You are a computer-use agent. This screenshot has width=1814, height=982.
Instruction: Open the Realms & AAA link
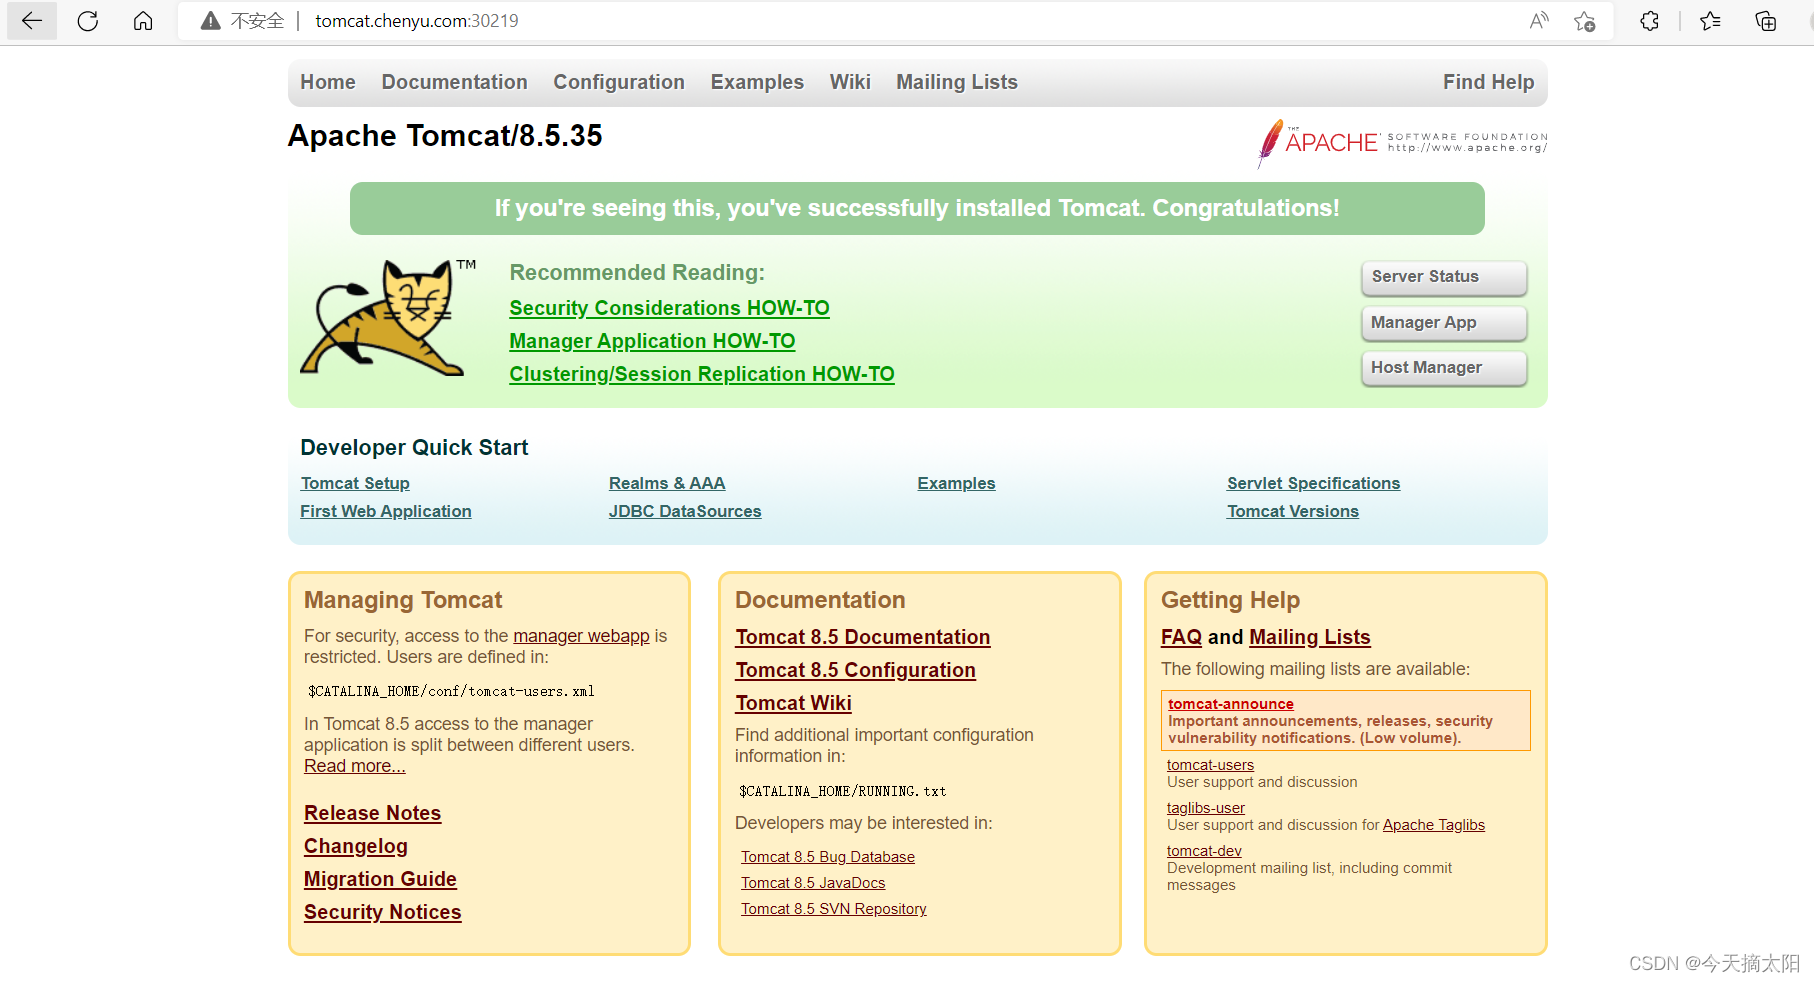coord(667,483)
